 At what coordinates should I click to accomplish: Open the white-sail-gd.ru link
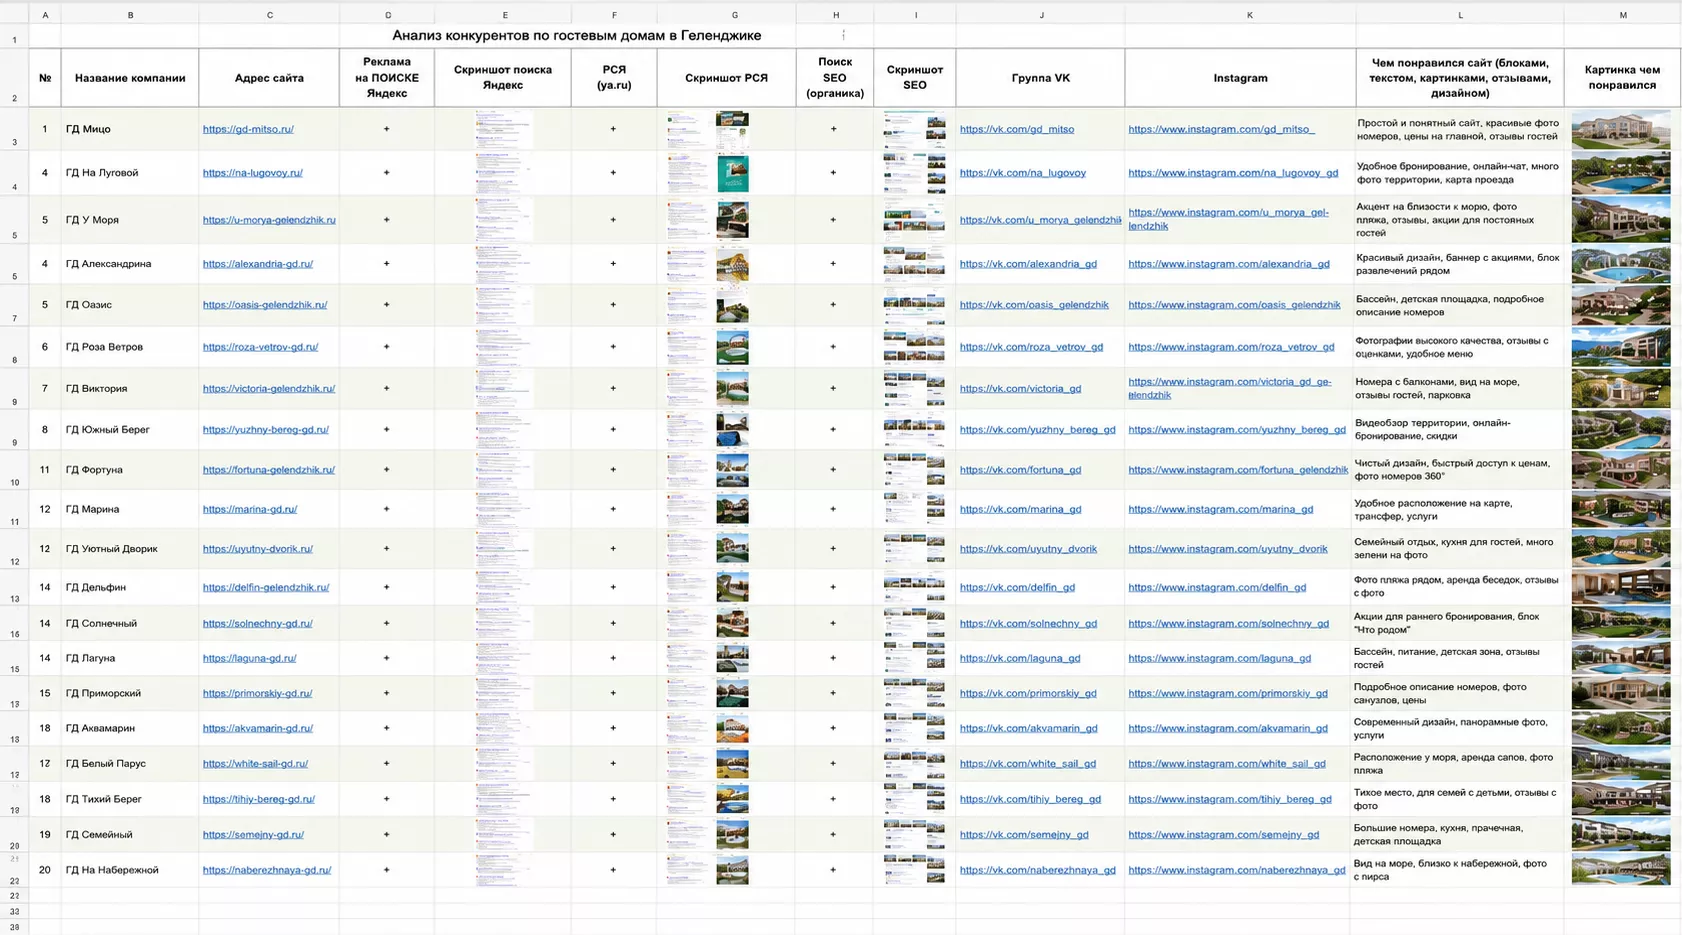pos(255,764)
